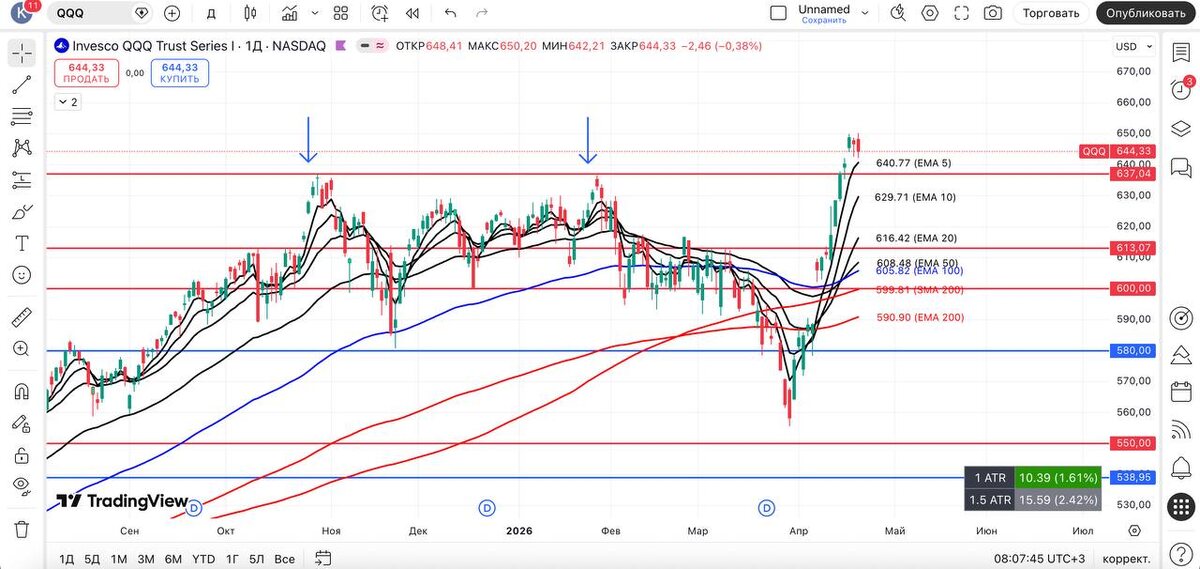Select the 6М date range
The width and height of the screenshot is (1200, 569).
pos(173,558)
